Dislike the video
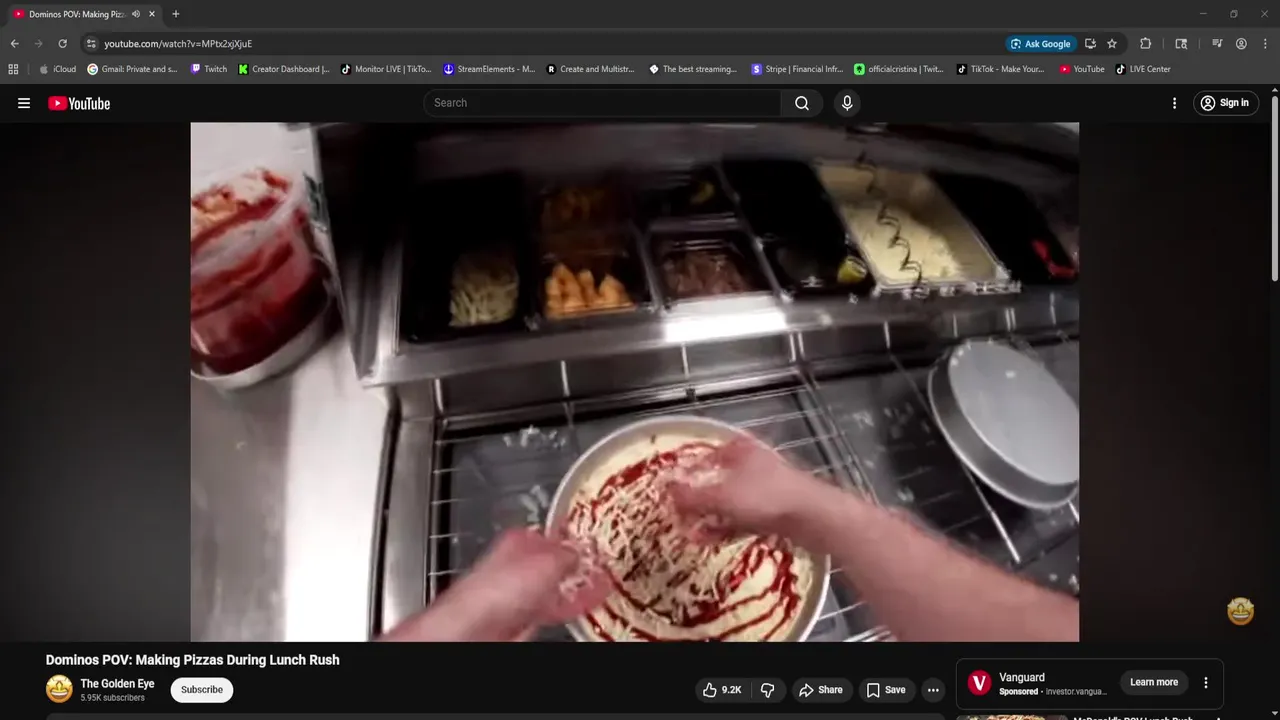Image resolution: width=1280 pixels, height=720 pixels. point(768,690)
